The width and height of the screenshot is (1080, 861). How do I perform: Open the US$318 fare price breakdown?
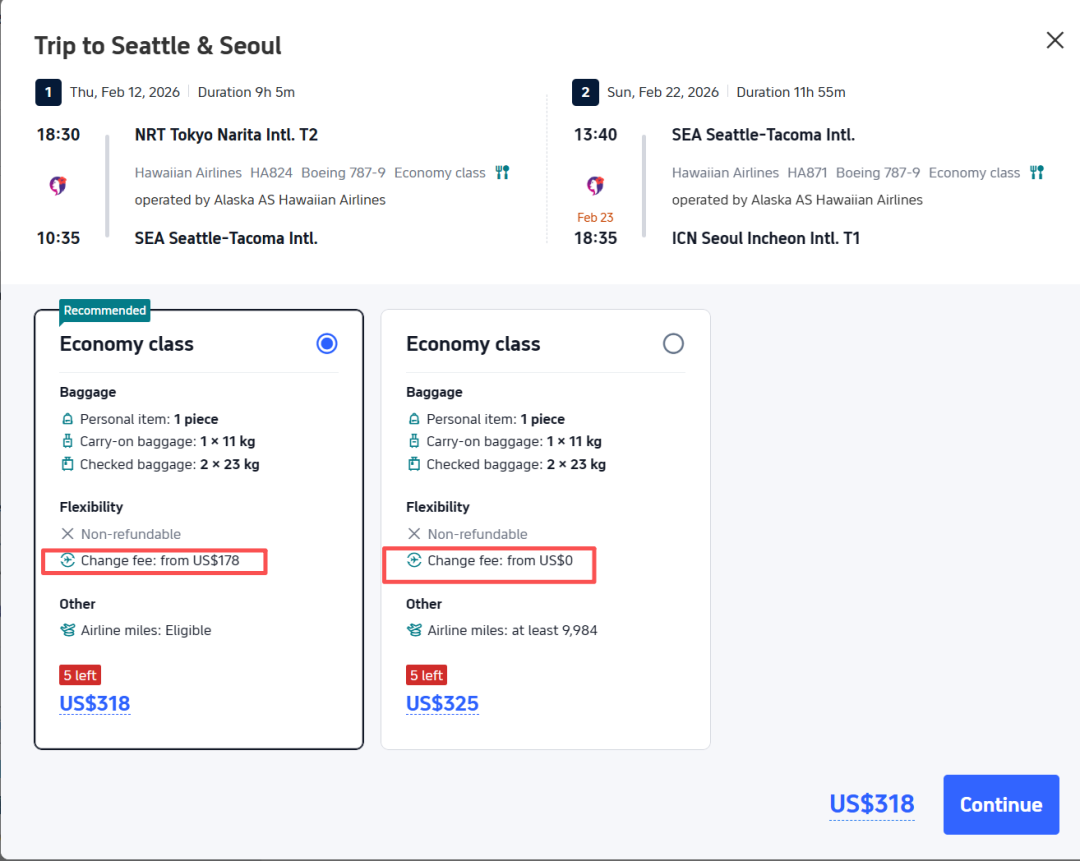tap(95, 704)
